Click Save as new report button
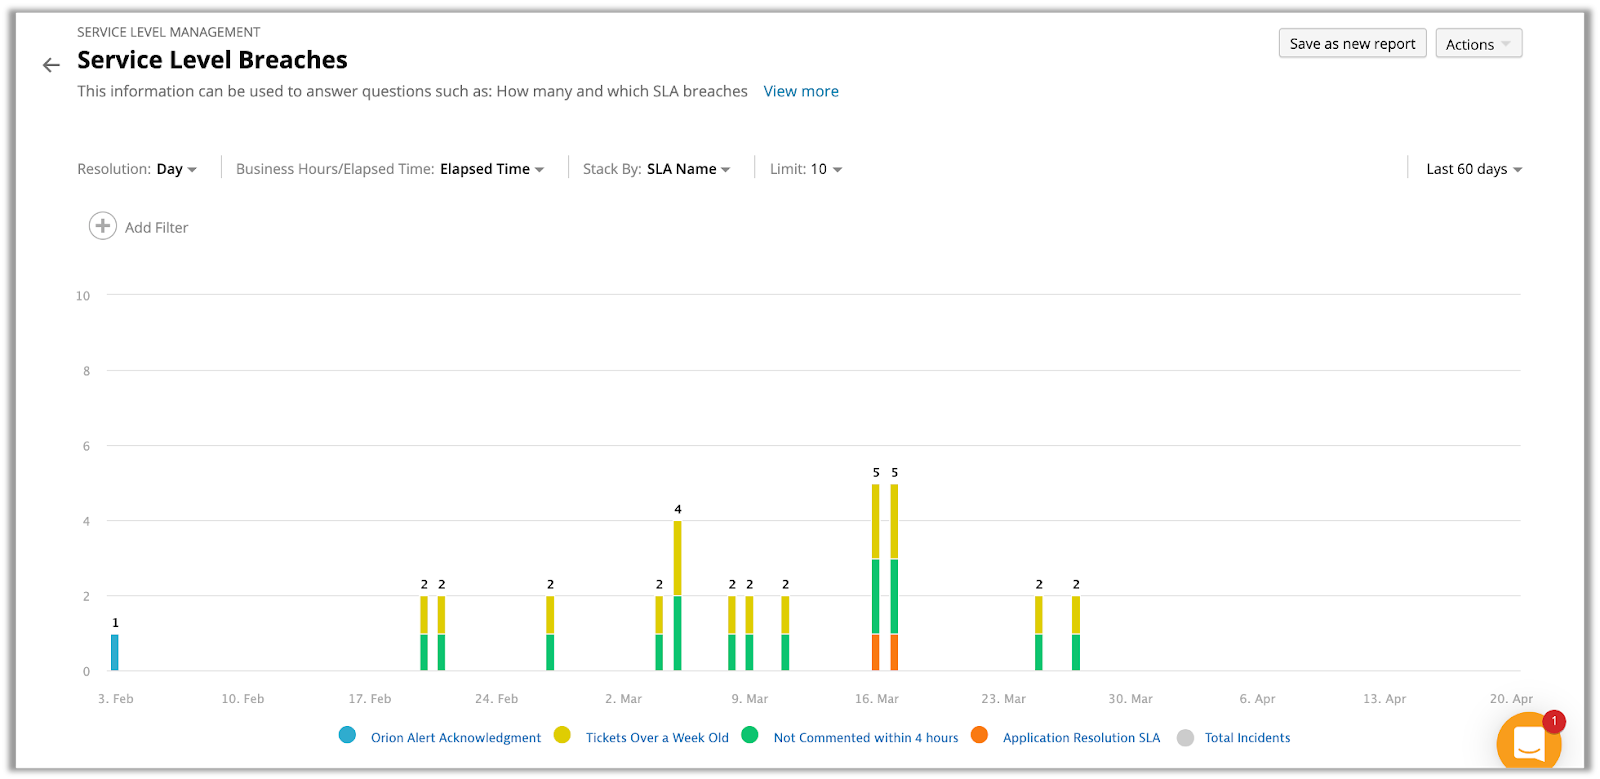 [1352, 44]
